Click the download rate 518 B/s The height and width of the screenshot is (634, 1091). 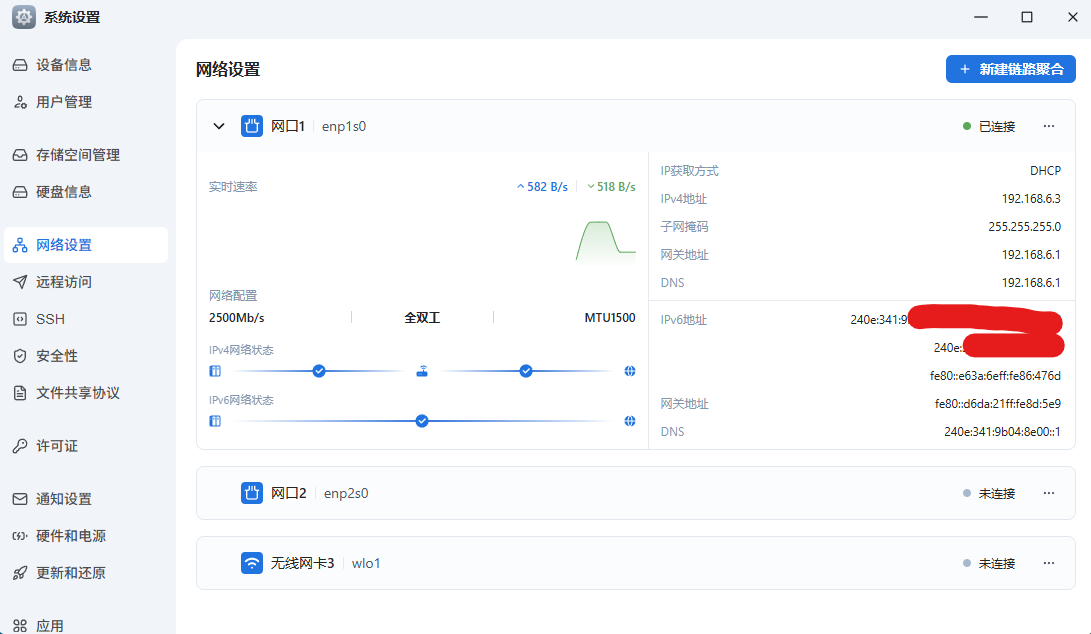point(612,187)
